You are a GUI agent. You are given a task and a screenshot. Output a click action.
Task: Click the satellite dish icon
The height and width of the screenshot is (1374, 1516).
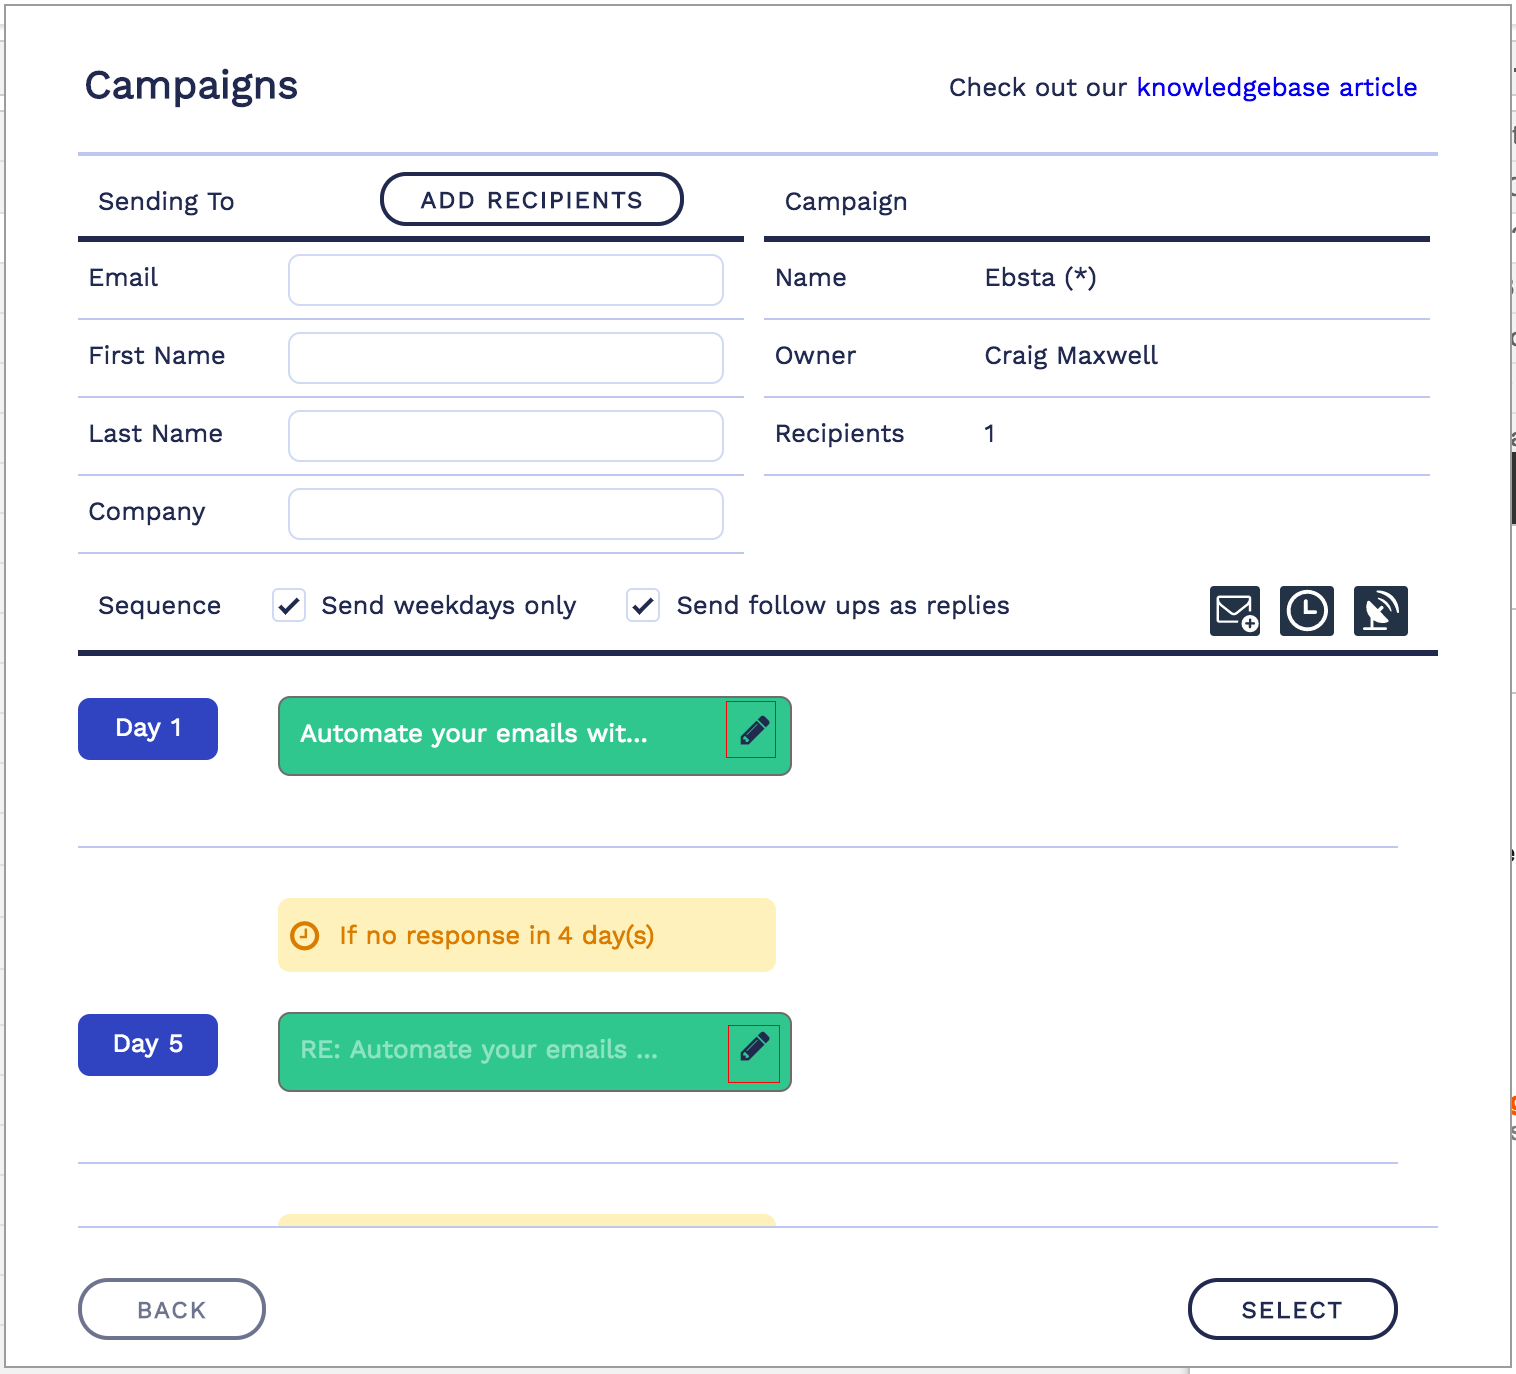point(1380,611)
